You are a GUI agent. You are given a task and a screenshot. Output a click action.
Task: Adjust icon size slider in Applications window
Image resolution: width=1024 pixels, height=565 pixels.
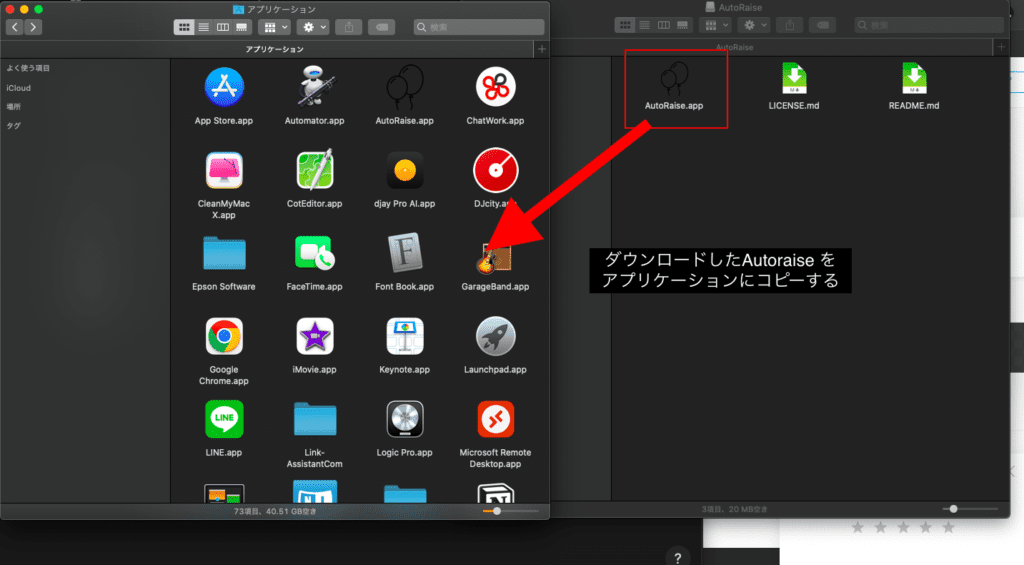[496, 511]
